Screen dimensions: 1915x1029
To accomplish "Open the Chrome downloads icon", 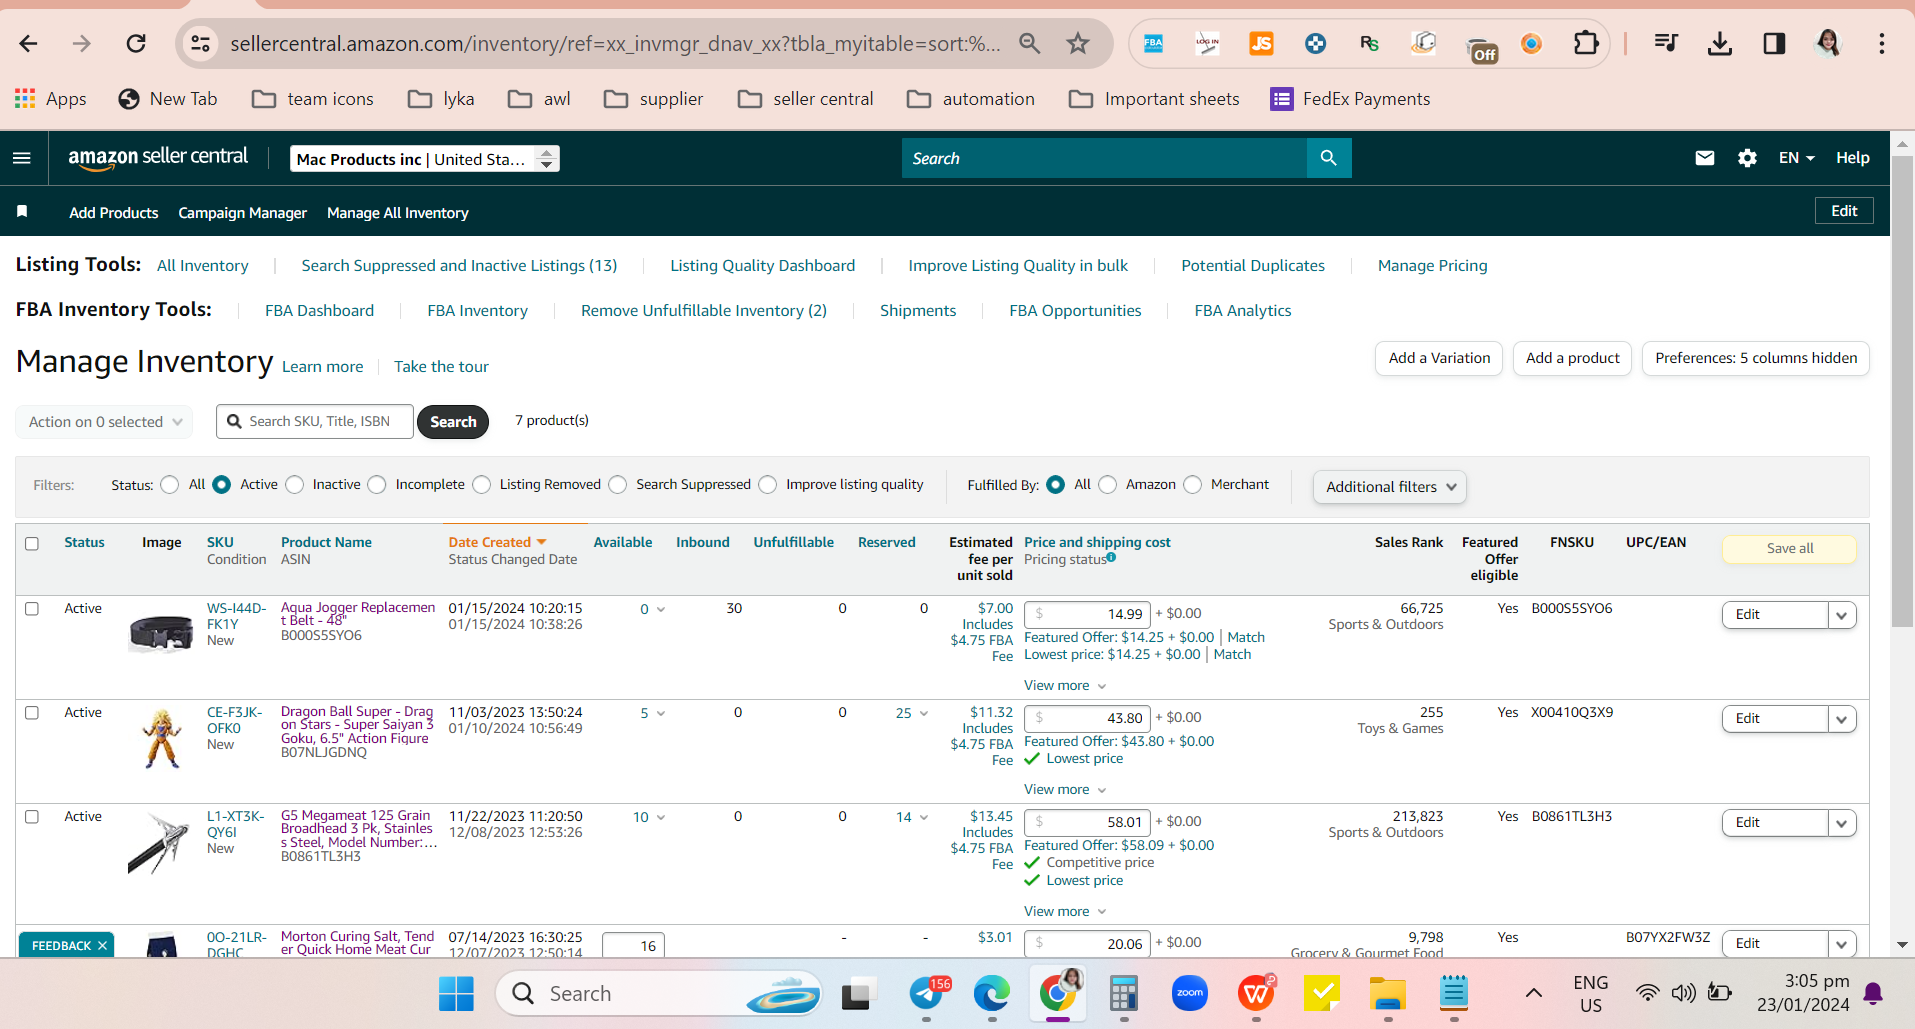I will 1720,43.
